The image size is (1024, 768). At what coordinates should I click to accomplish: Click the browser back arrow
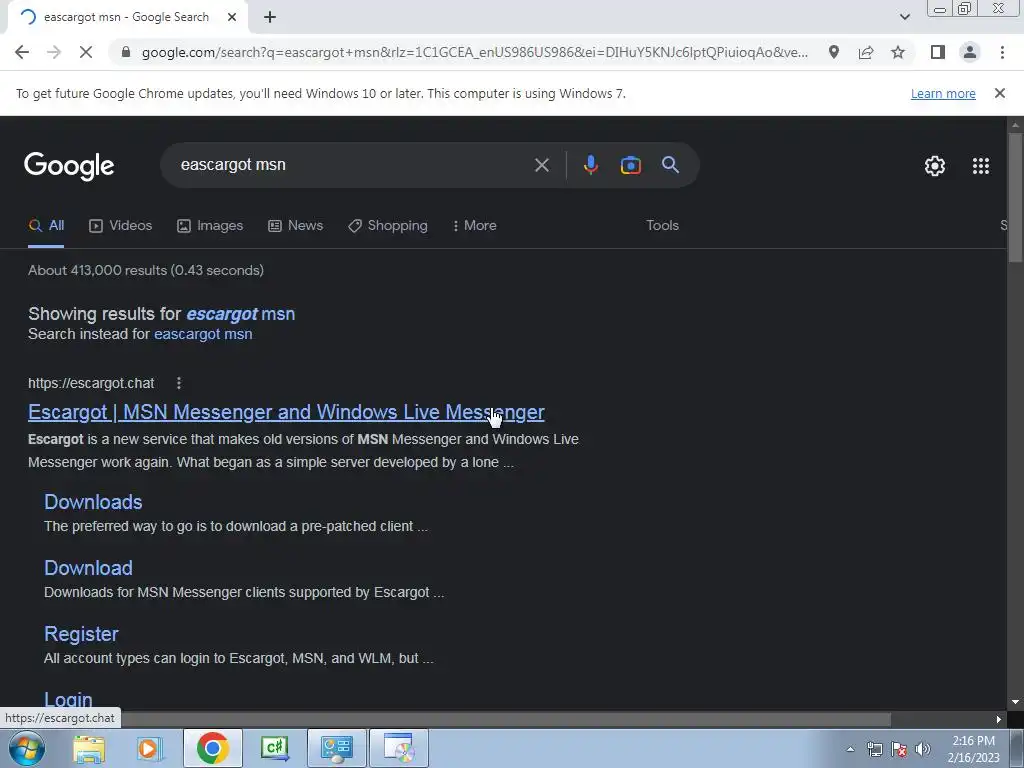point(22,52)
